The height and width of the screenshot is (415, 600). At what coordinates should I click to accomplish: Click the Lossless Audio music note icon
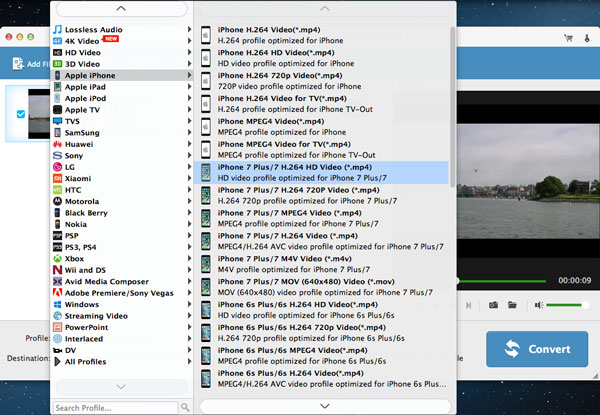coord(57,29)
